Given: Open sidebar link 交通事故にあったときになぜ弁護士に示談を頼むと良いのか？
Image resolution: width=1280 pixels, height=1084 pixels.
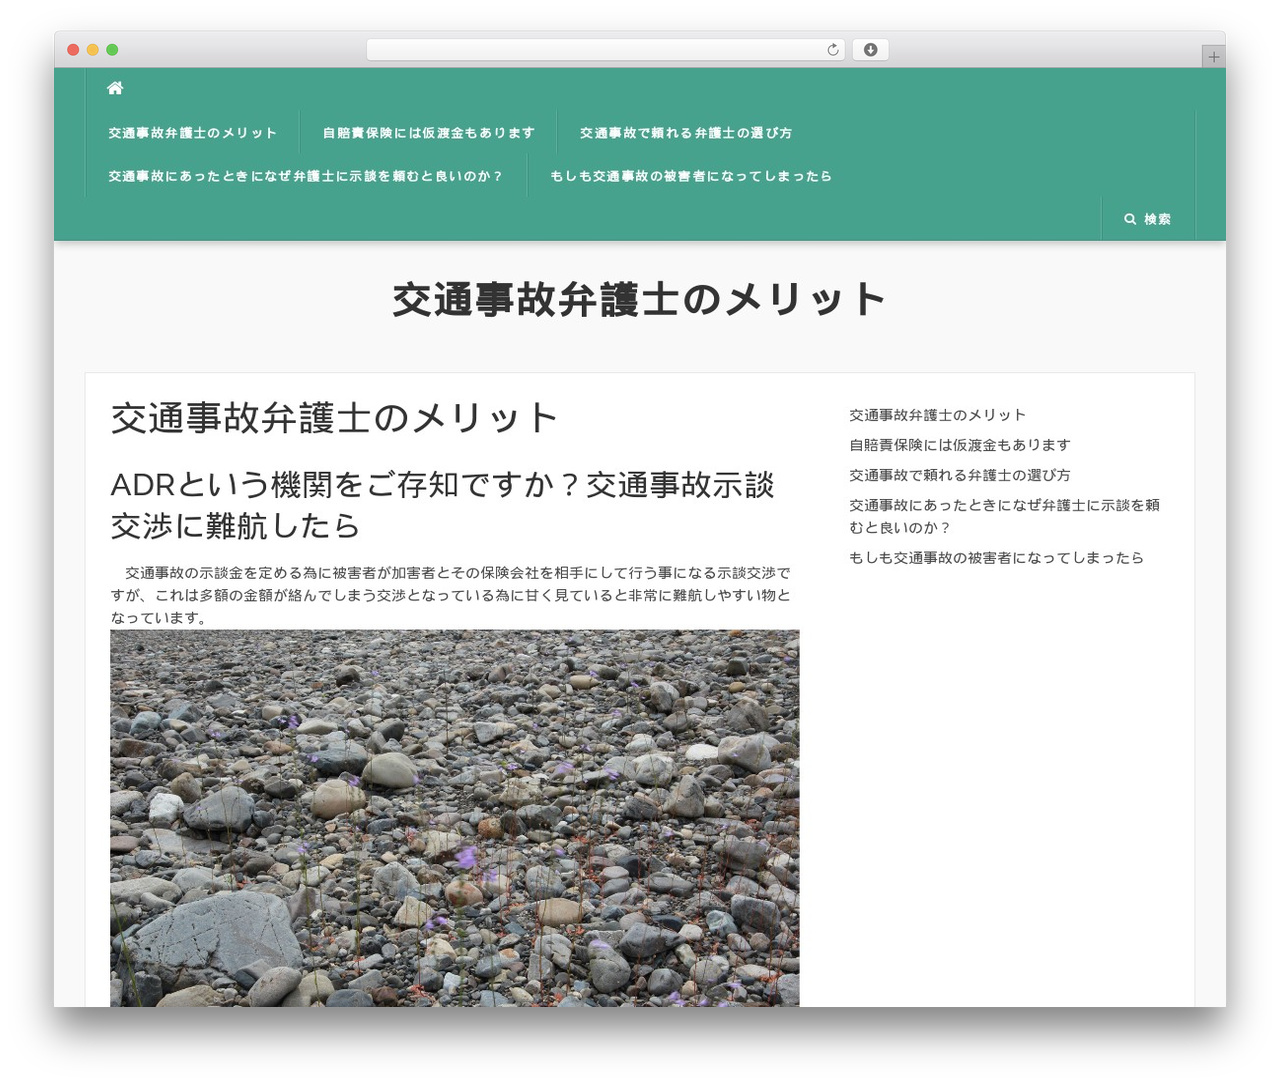Looking at the screenshot, I should coord(1004,516).
